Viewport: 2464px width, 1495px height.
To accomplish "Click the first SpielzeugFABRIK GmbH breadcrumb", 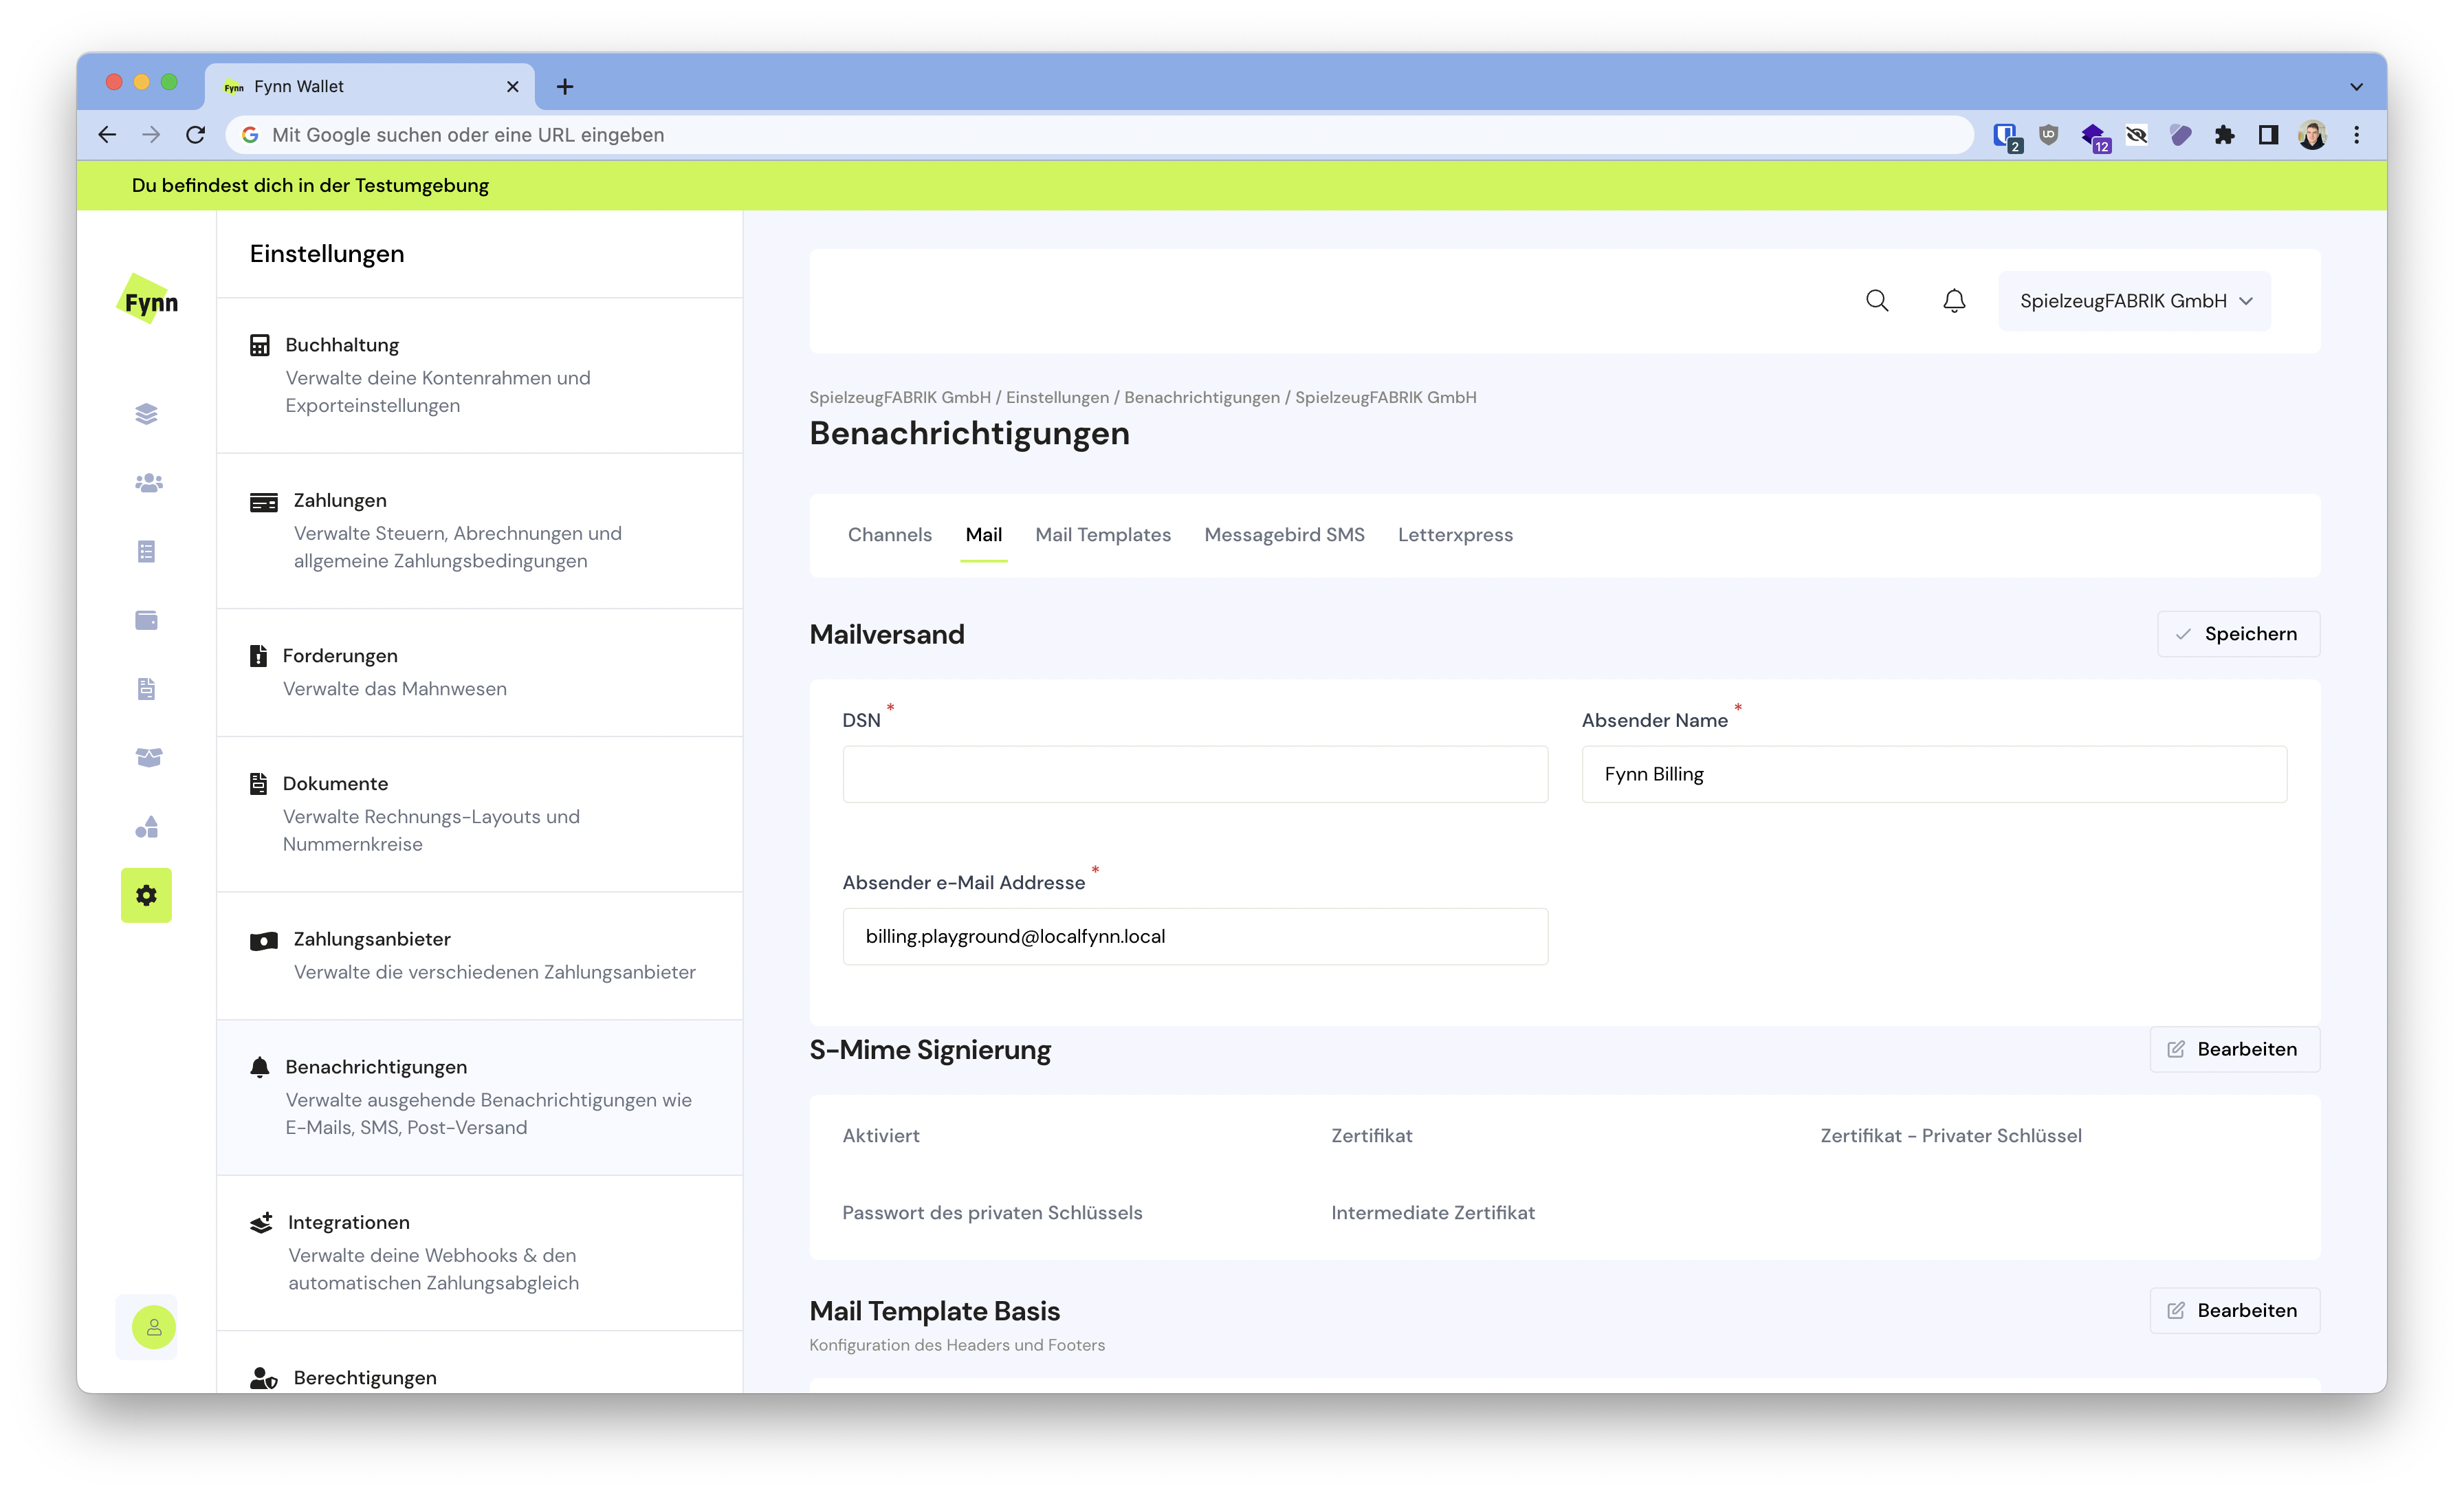I will pos(900,397).
